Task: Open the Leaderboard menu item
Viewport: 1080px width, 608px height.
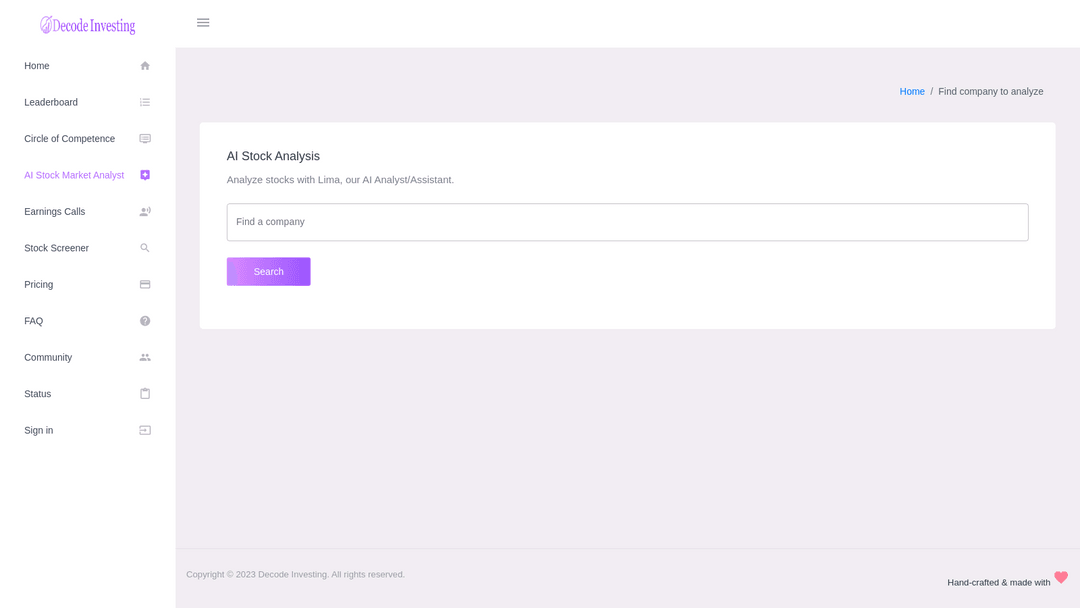Action: tap(51, 102)
